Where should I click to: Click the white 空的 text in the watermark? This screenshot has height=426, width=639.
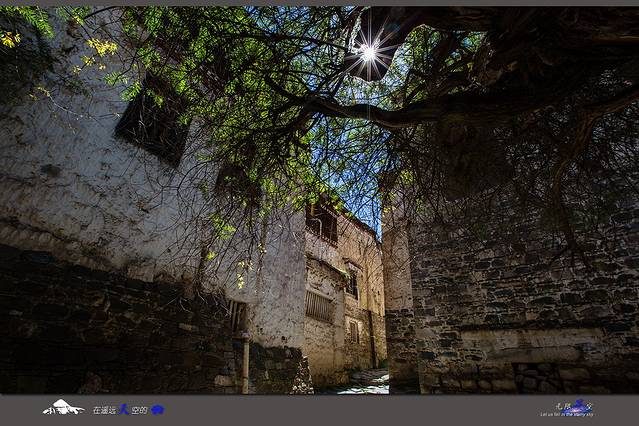point(140,410)
